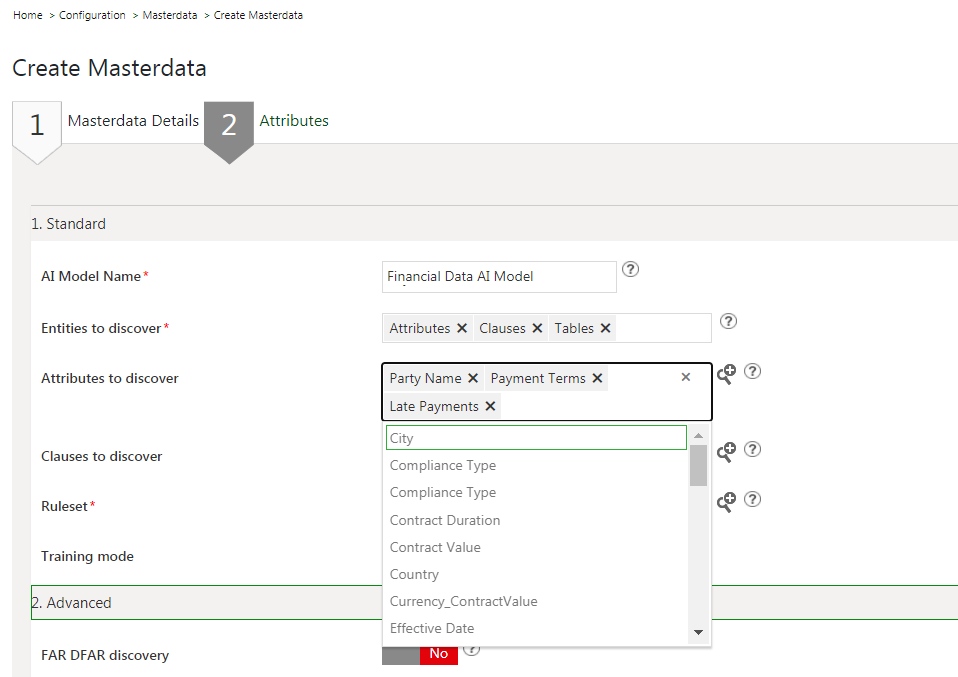Open help icon next to AI Model Name

630,269
